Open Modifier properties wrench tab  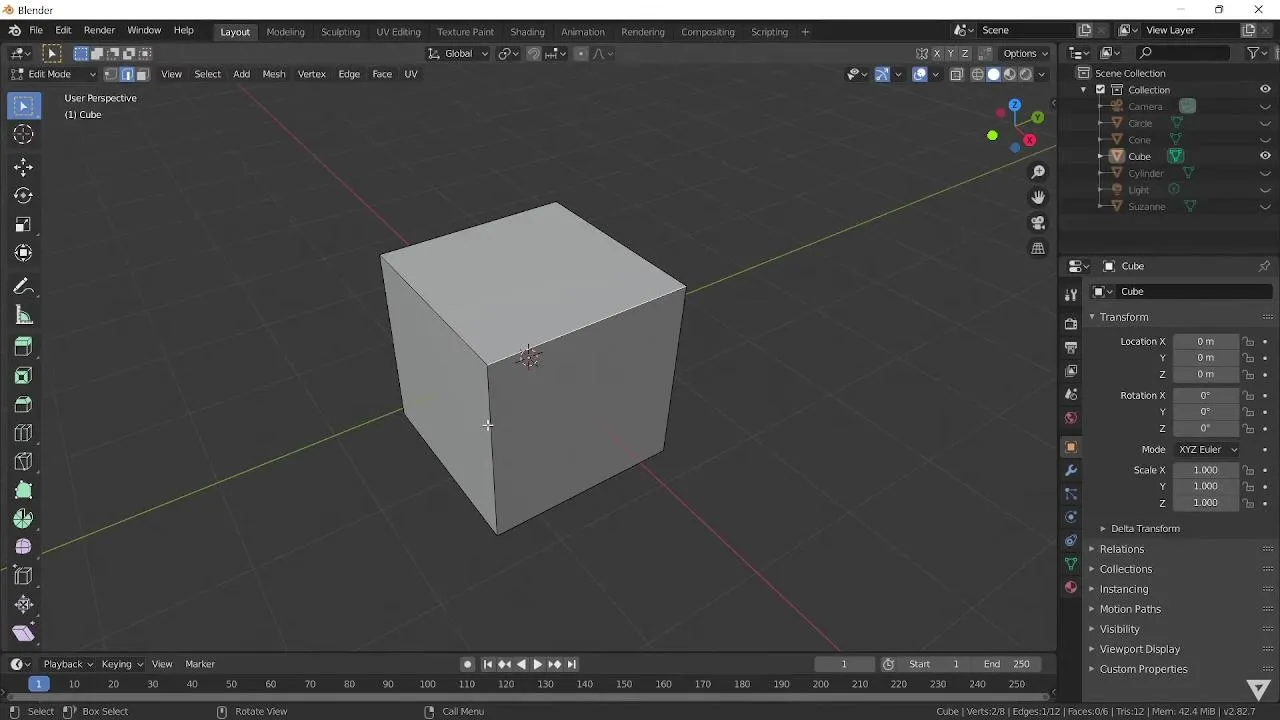coord(1071,470)
